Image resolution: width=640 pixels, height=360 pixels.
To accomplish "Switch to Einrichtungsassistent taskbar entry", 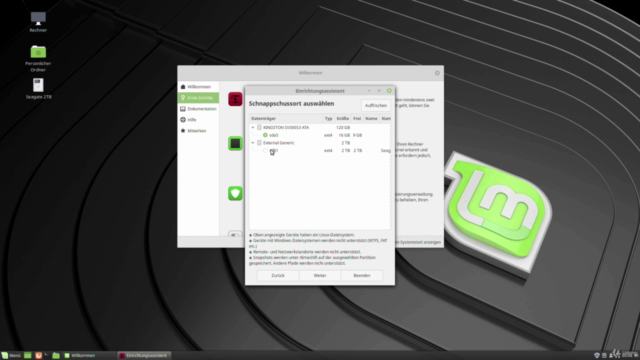I will point(143,356).
